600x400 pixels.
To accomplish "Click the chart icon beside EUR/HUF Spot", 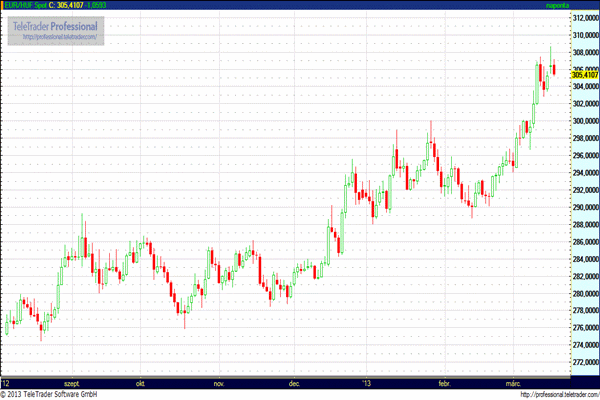I will click(x=5, y=5).
